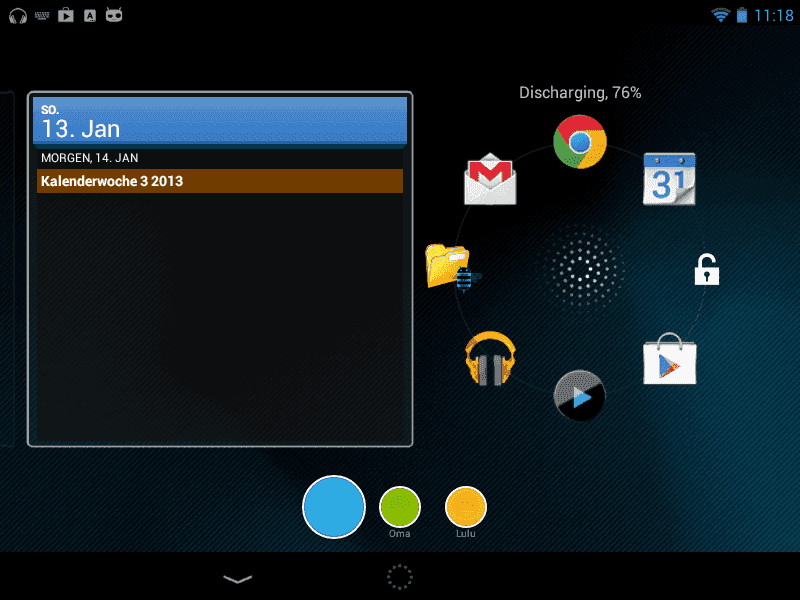Open the CyanogenMod mascot notification icon
This screenshot has height=600, width=800.
114,16
